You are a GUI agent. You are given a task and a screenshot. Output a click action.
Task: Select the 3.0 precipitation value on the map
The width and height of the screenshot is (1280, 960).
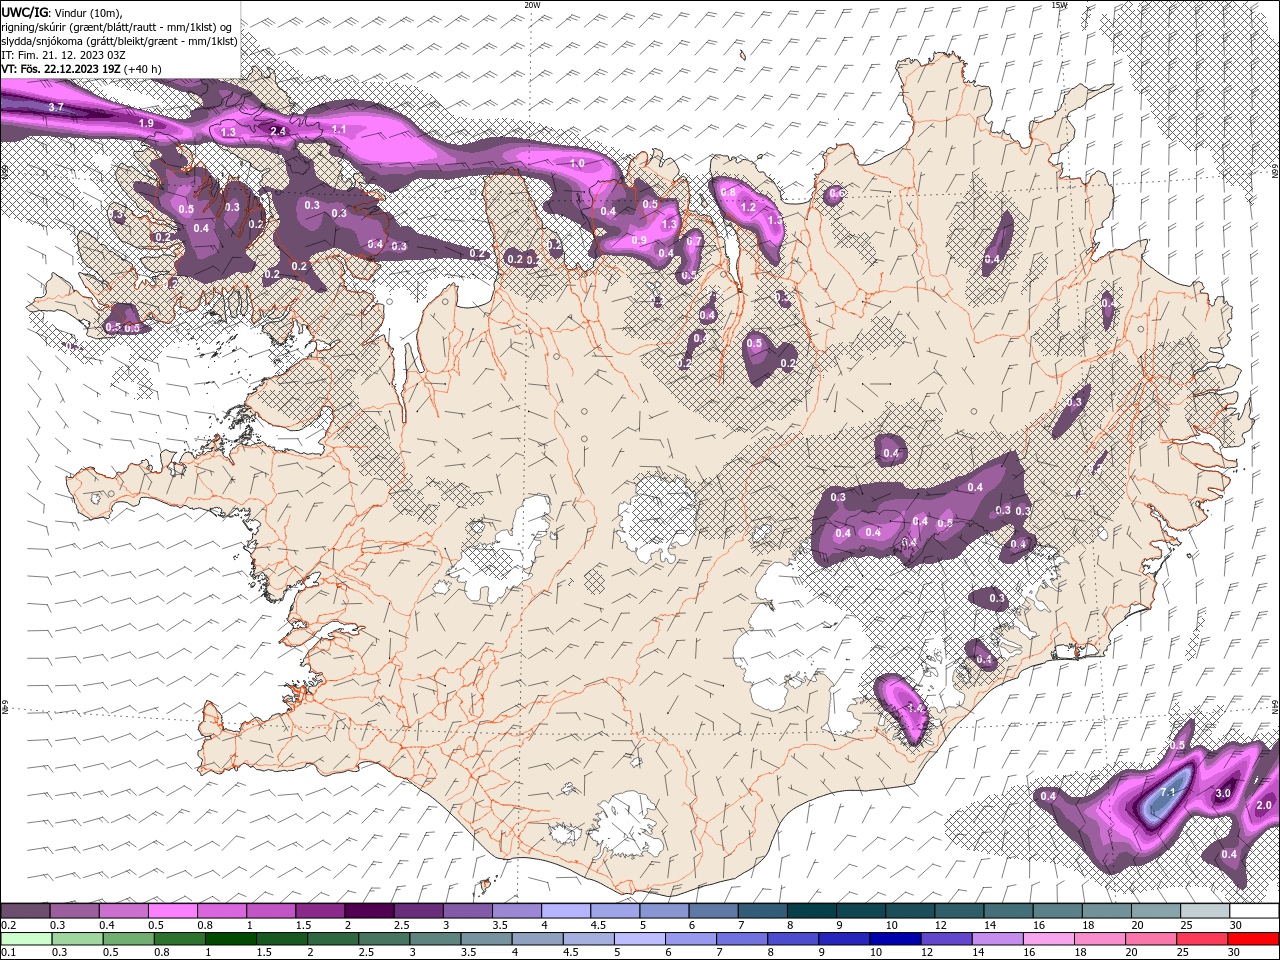[x=1222, y=793]
